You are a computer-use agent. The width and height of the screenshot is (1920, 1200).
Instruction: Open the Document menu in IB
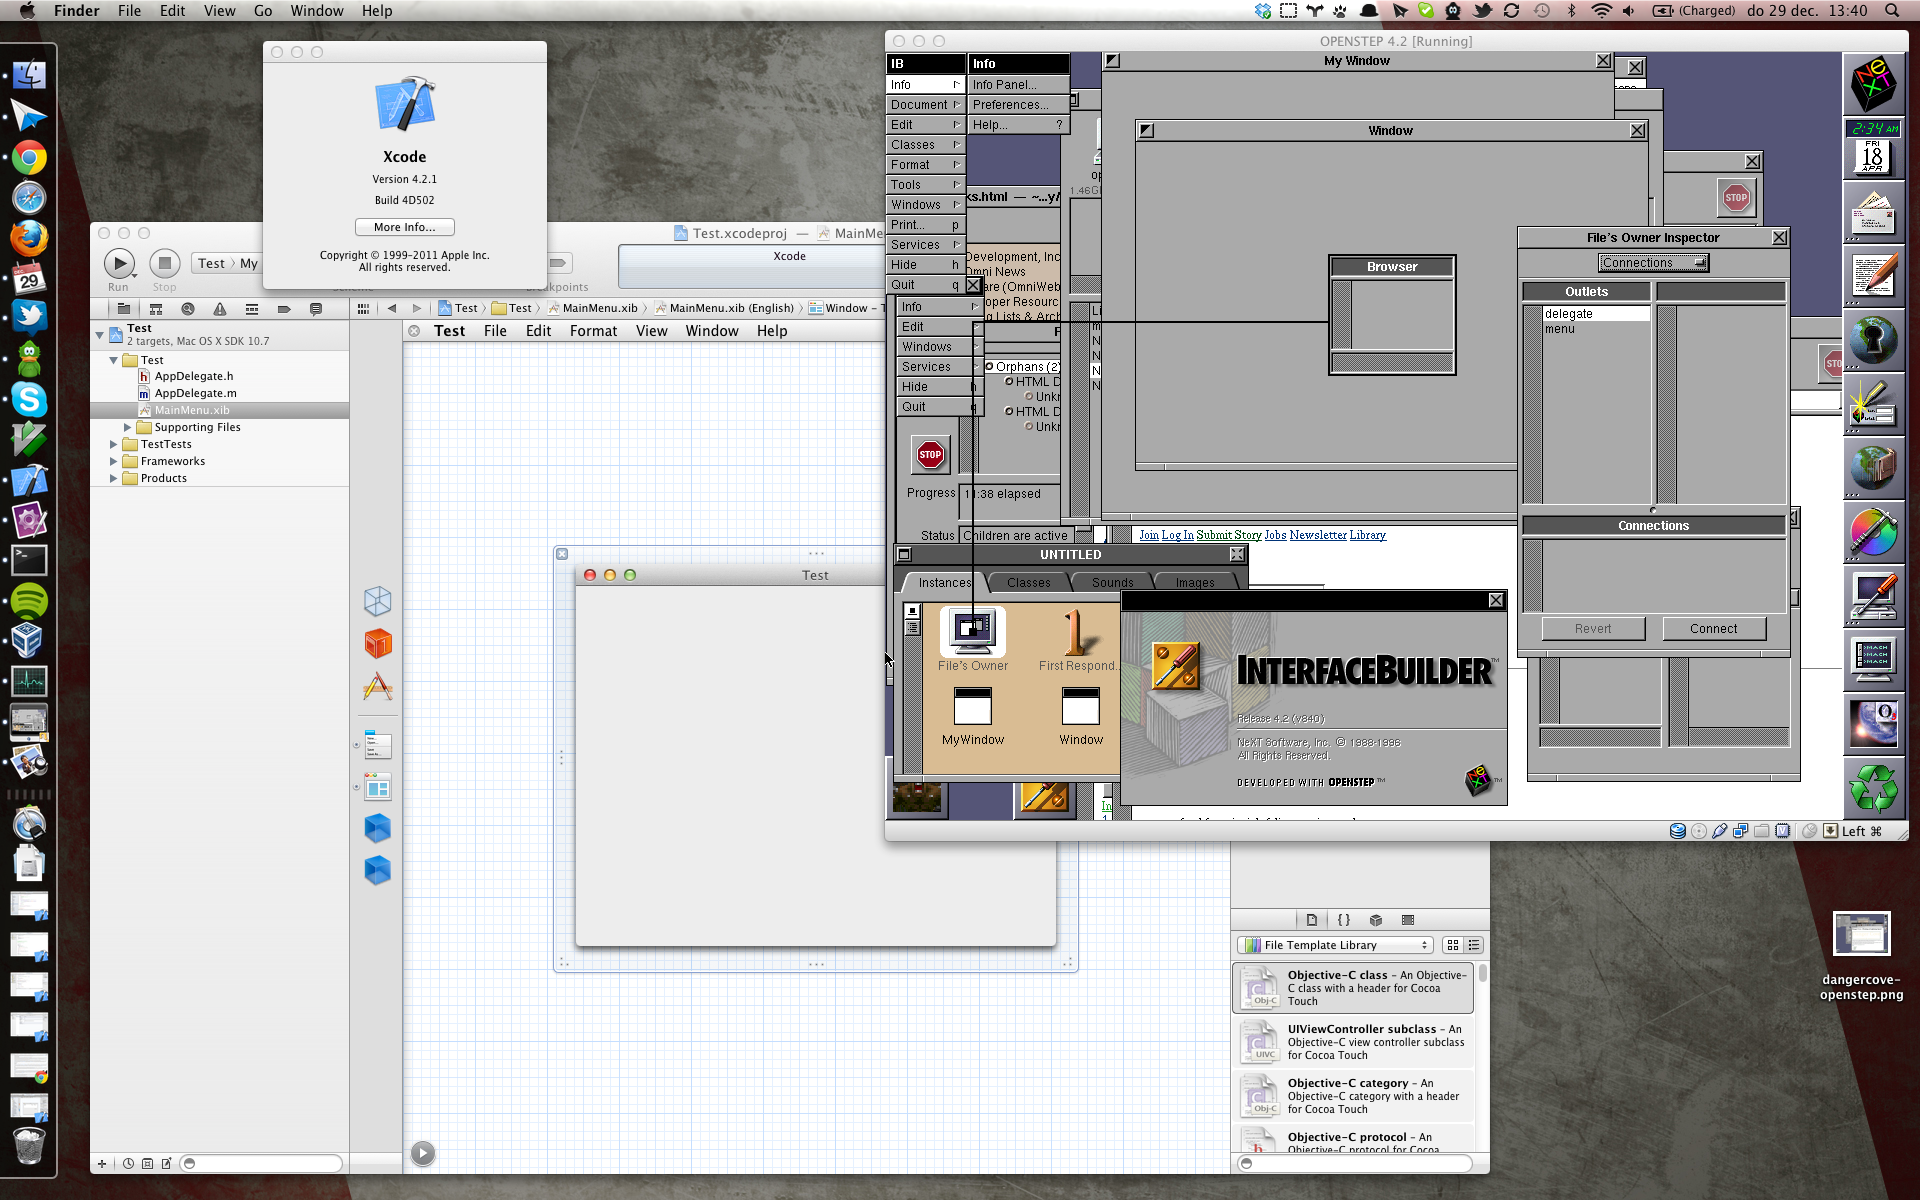(x=925, y=105)
